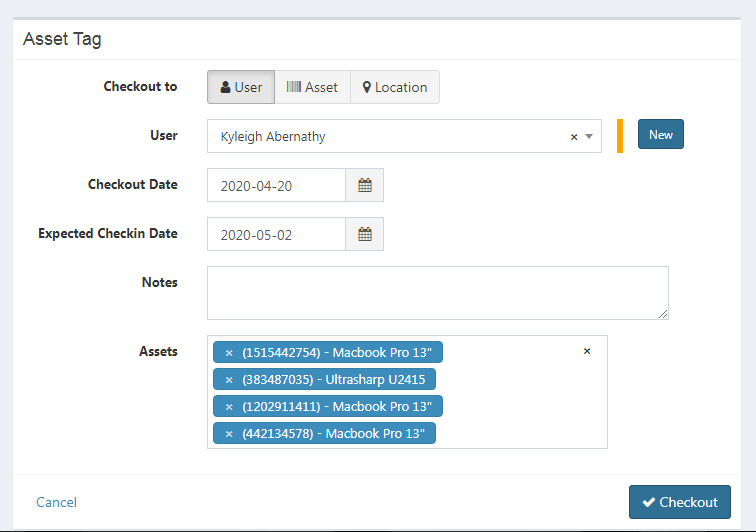Select User as checkout target
Screen dimensions: 756x532
(241, 87)
